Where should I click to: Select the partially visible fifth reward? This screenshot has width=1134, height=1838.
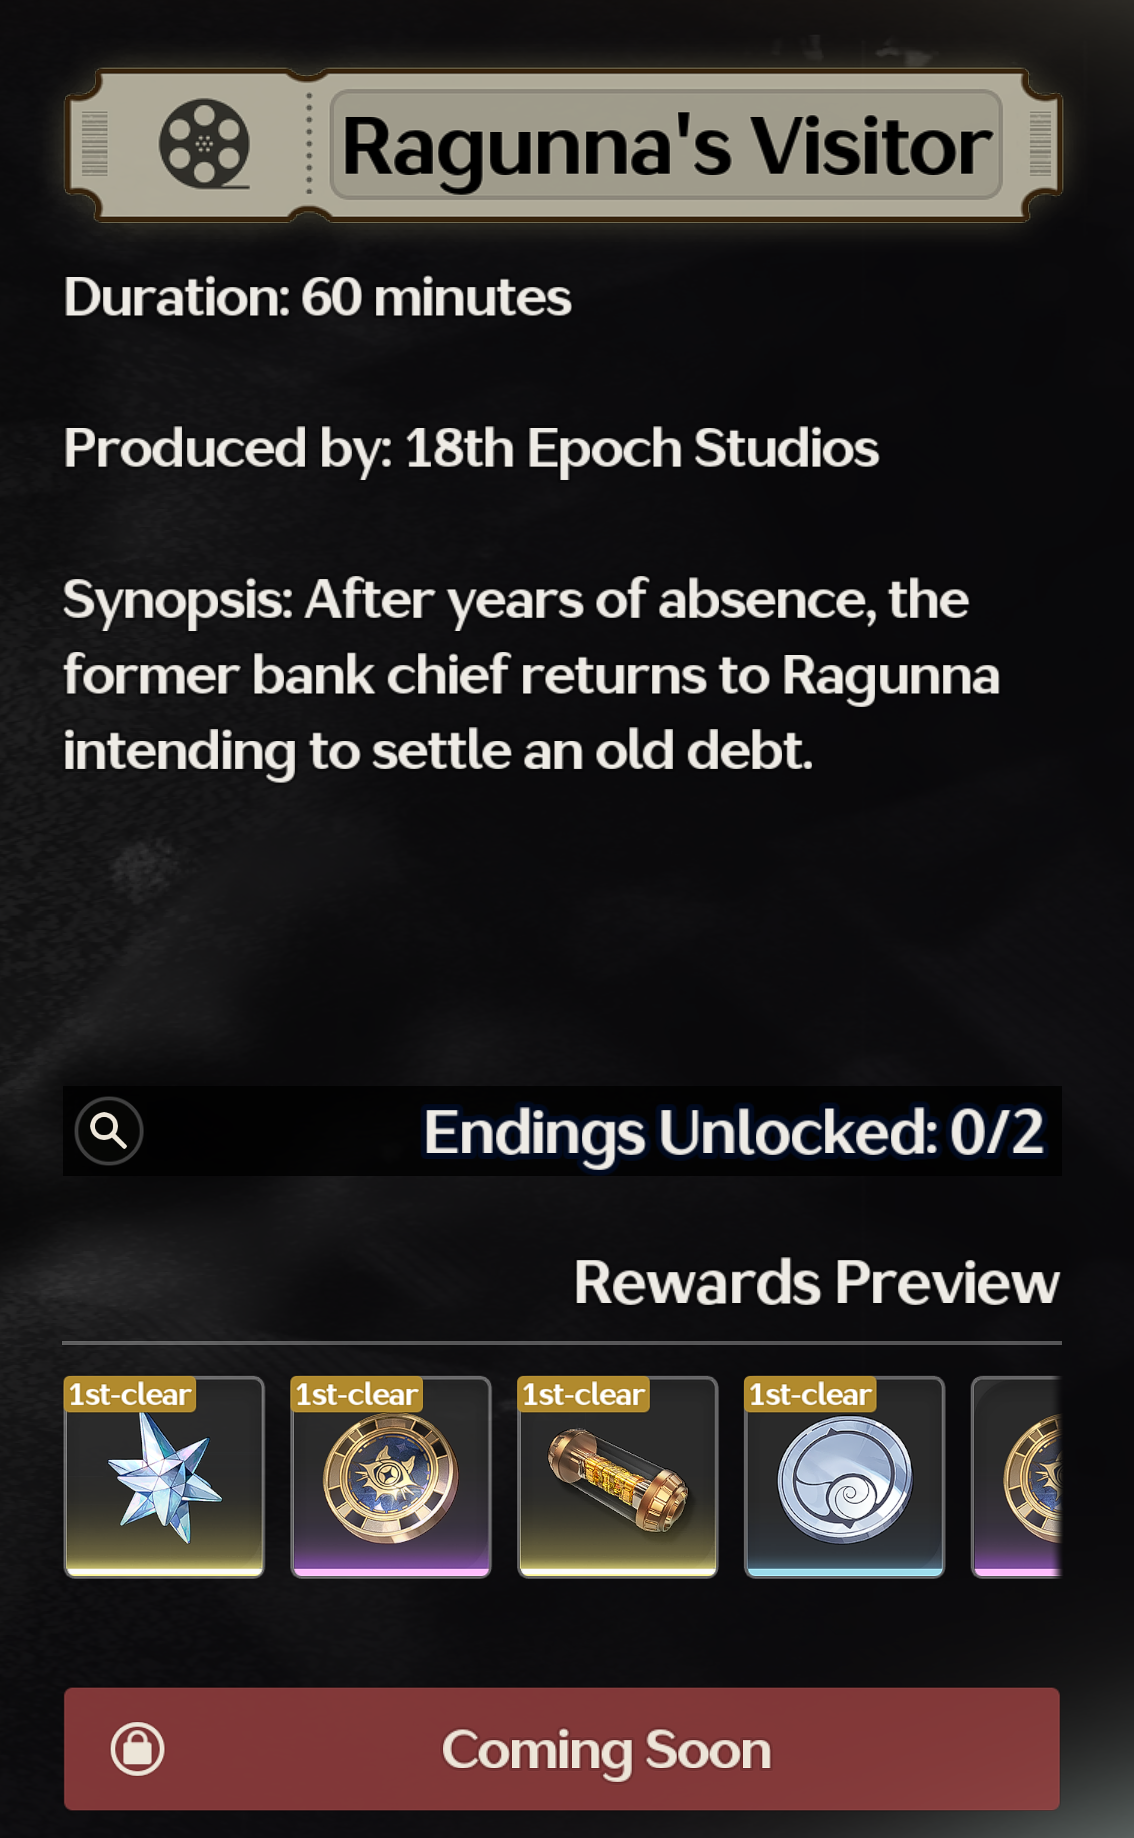click(x=1017, y=1477)
